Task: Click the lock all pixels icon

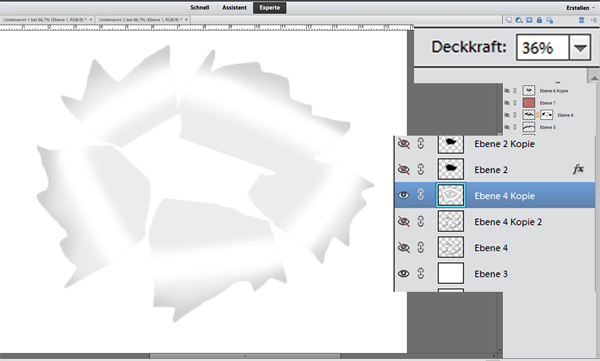Action: [539, 20]
